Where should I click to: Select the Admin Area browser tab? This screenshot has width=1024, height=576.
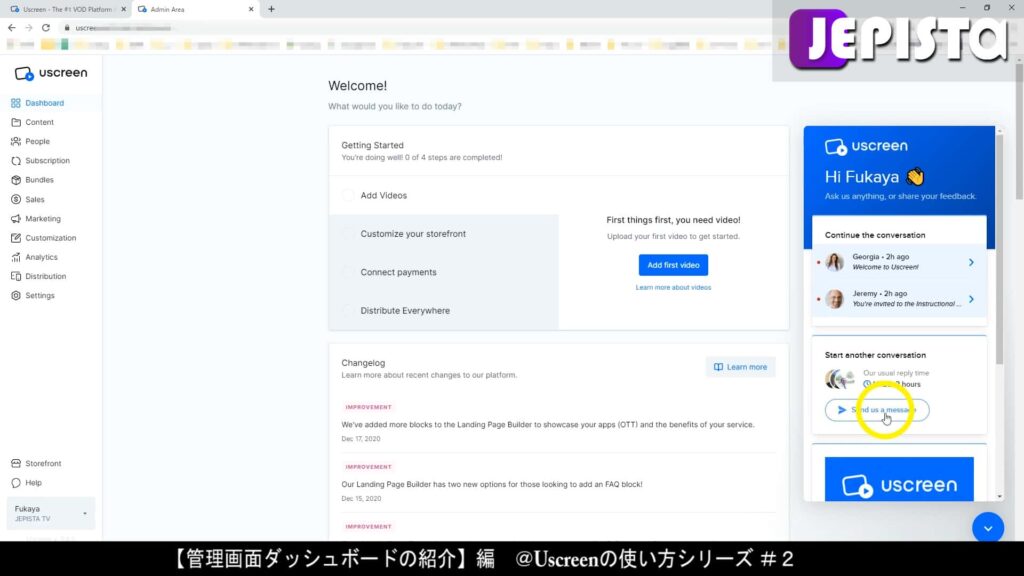[x=195, y=9]
